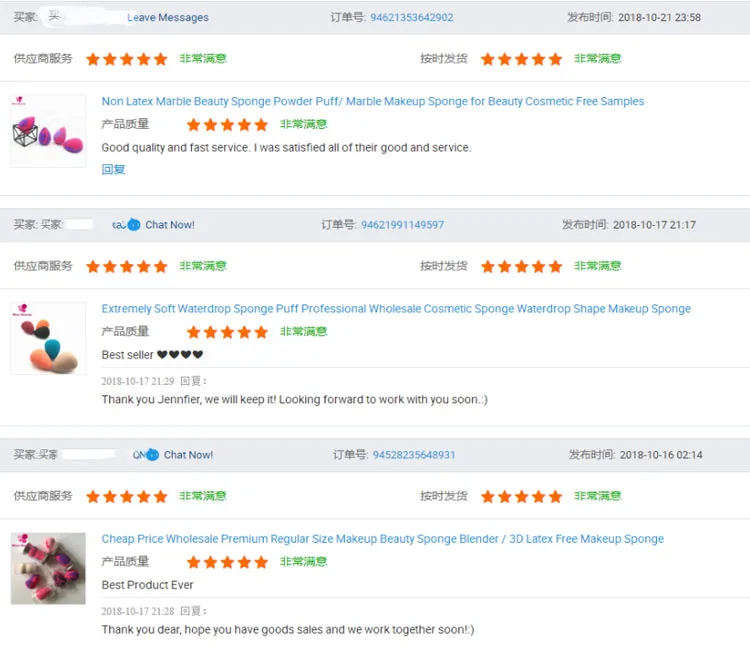View the marble sponge product thumbnail
The width and height of the screenshot is (750, 650).
click(x=48, y=131)
